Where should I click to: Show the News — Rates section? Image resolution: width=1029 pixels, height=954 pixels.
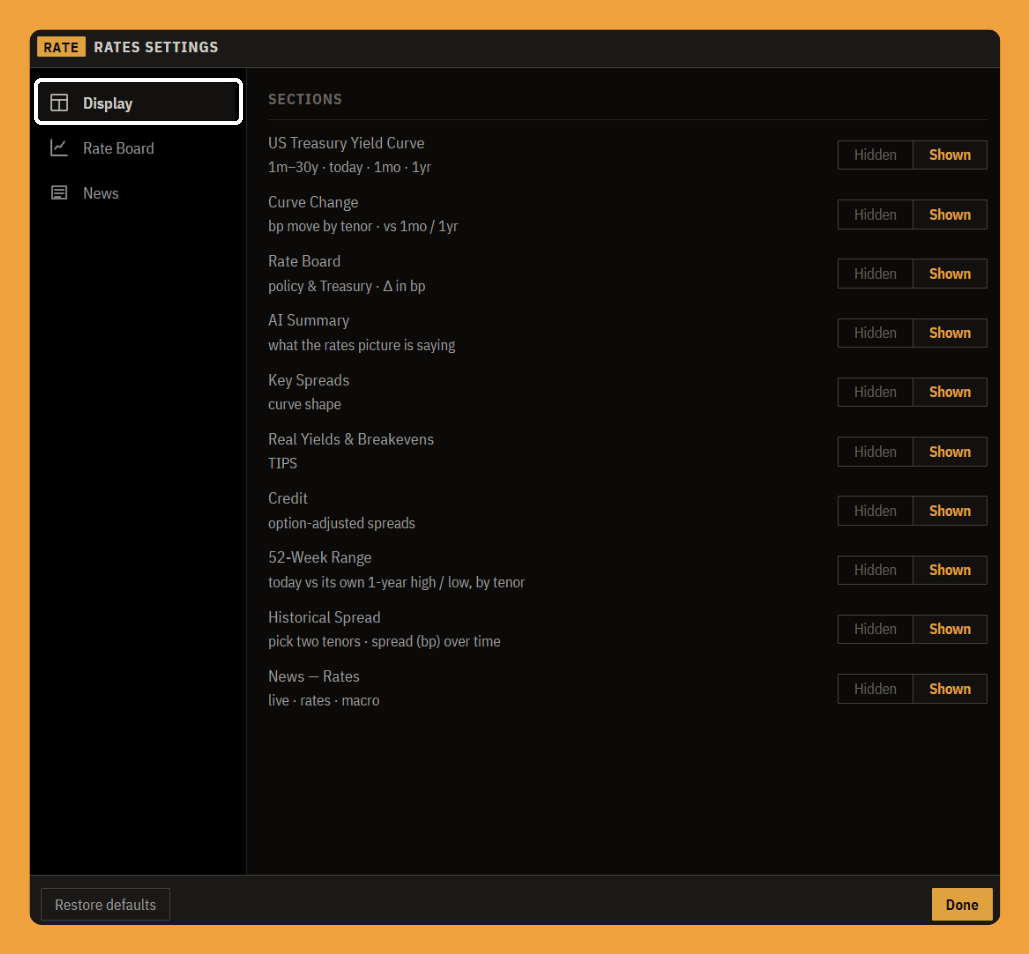pos(950,688)
